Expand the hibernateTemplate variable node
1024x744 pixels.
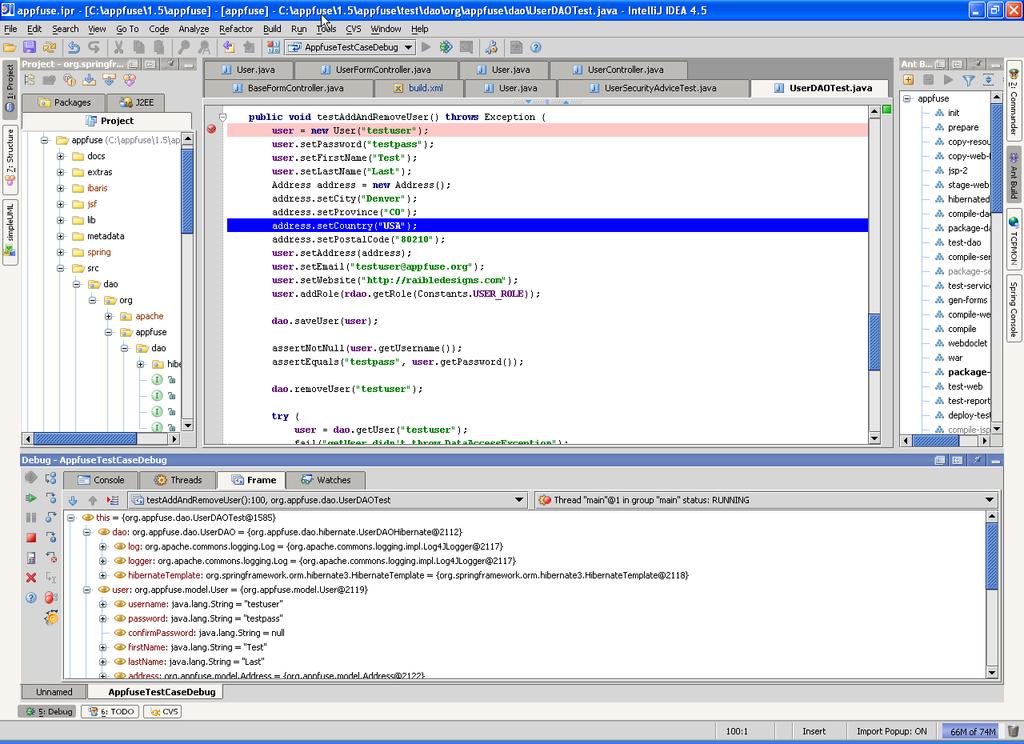coord(103,575)
